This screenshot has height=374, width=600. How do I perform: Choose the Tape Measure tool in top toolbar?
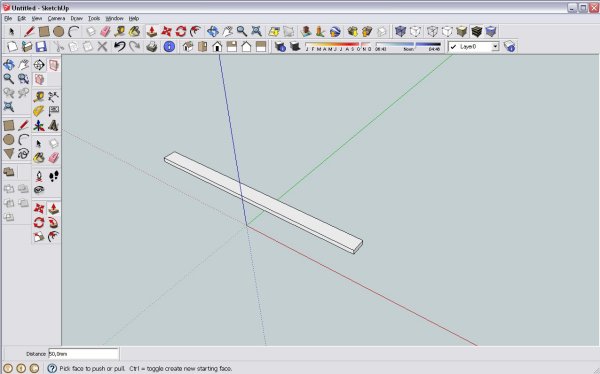click(x=119, y=31)
